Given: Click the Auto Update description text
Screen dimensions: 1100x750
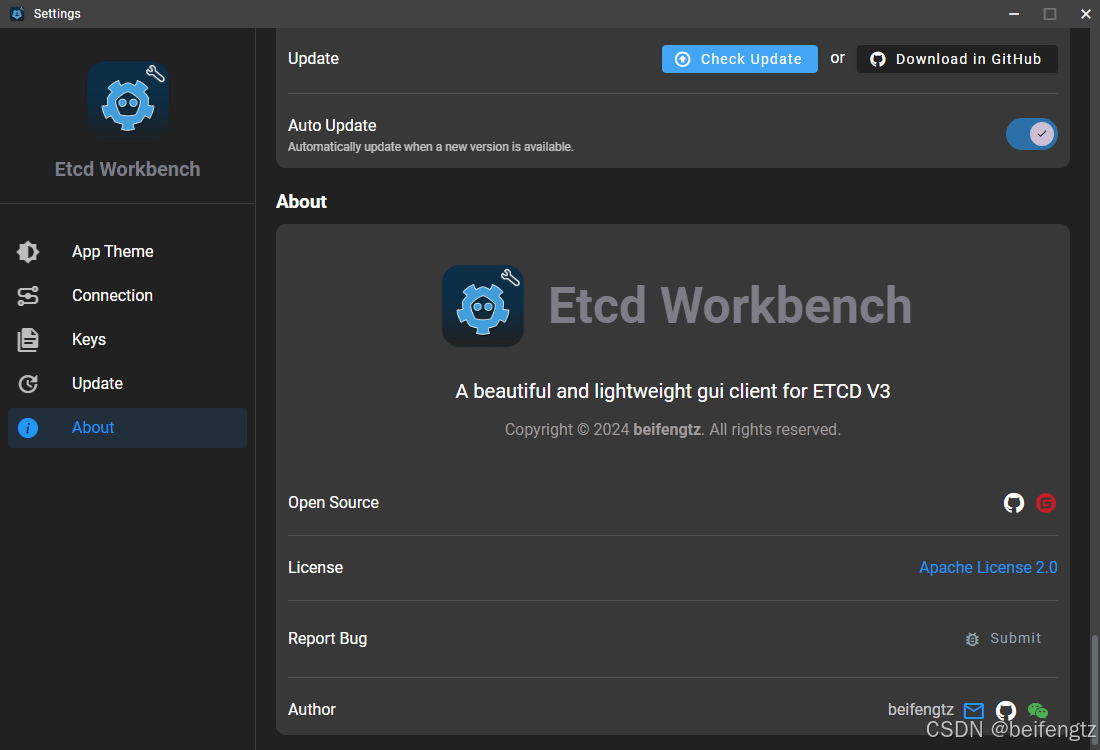Looking at the screenshot, I should tap(431, 147).
